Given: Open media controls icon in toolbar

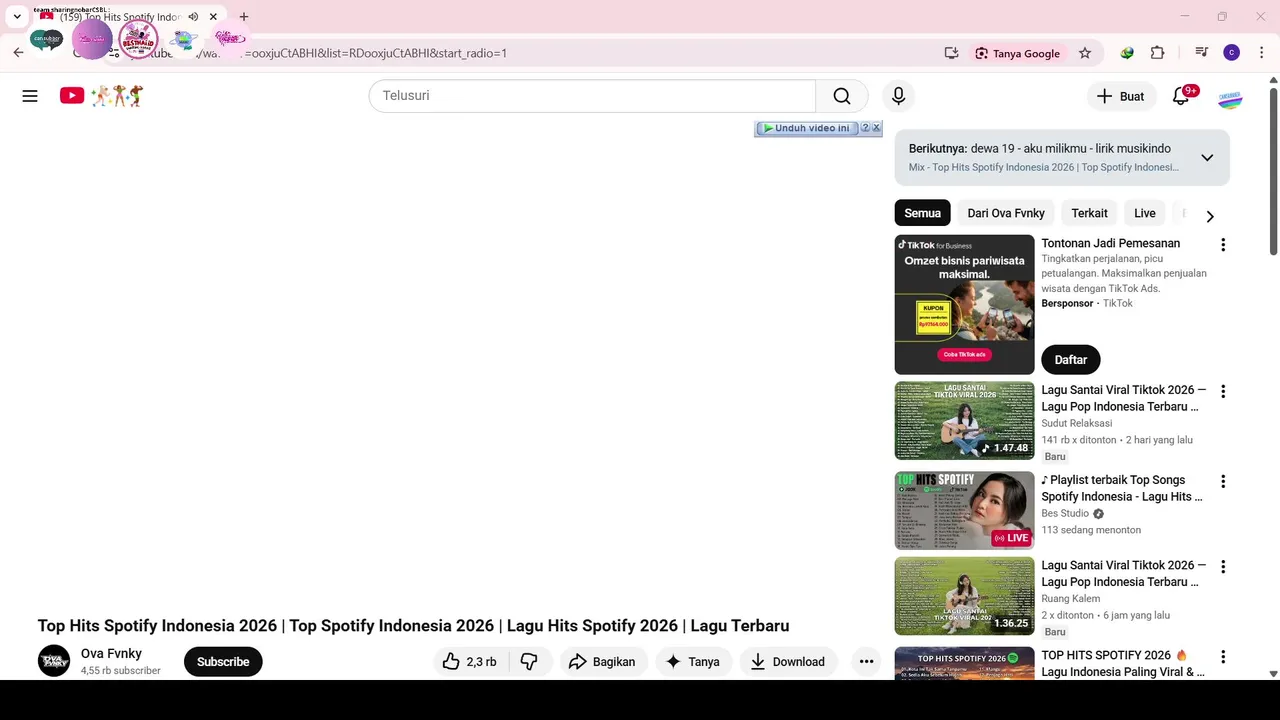Looking at the screenshot, I should 1201,53.
